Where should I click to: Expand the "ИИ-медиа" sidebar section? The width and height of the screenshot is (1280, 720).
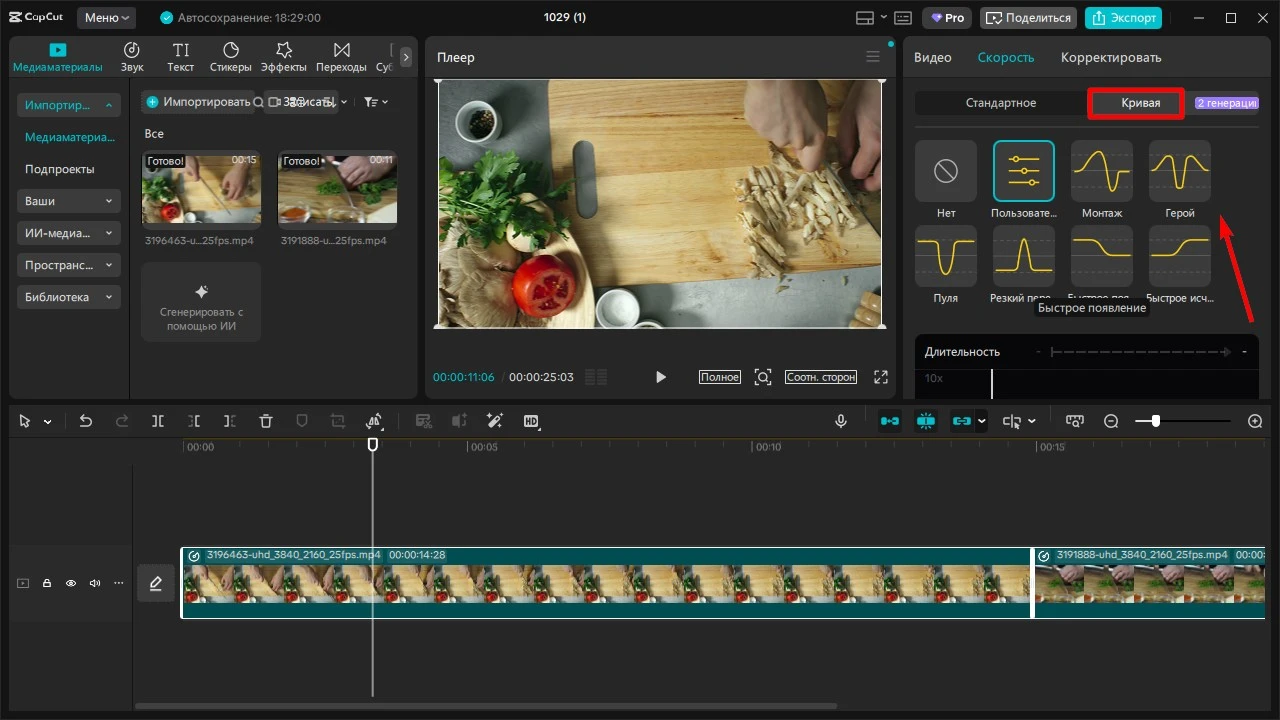(x=69, y=233)
